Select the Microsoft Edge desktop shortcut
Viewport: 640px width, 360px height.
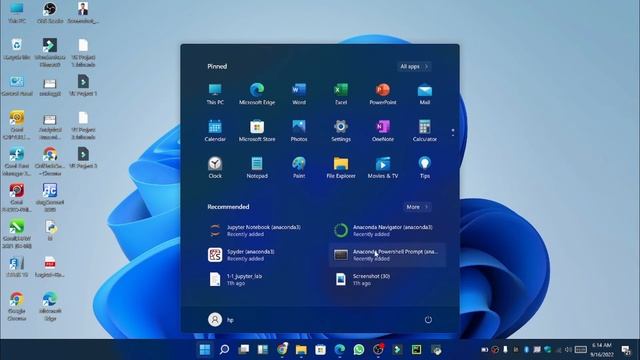(50, 307)
